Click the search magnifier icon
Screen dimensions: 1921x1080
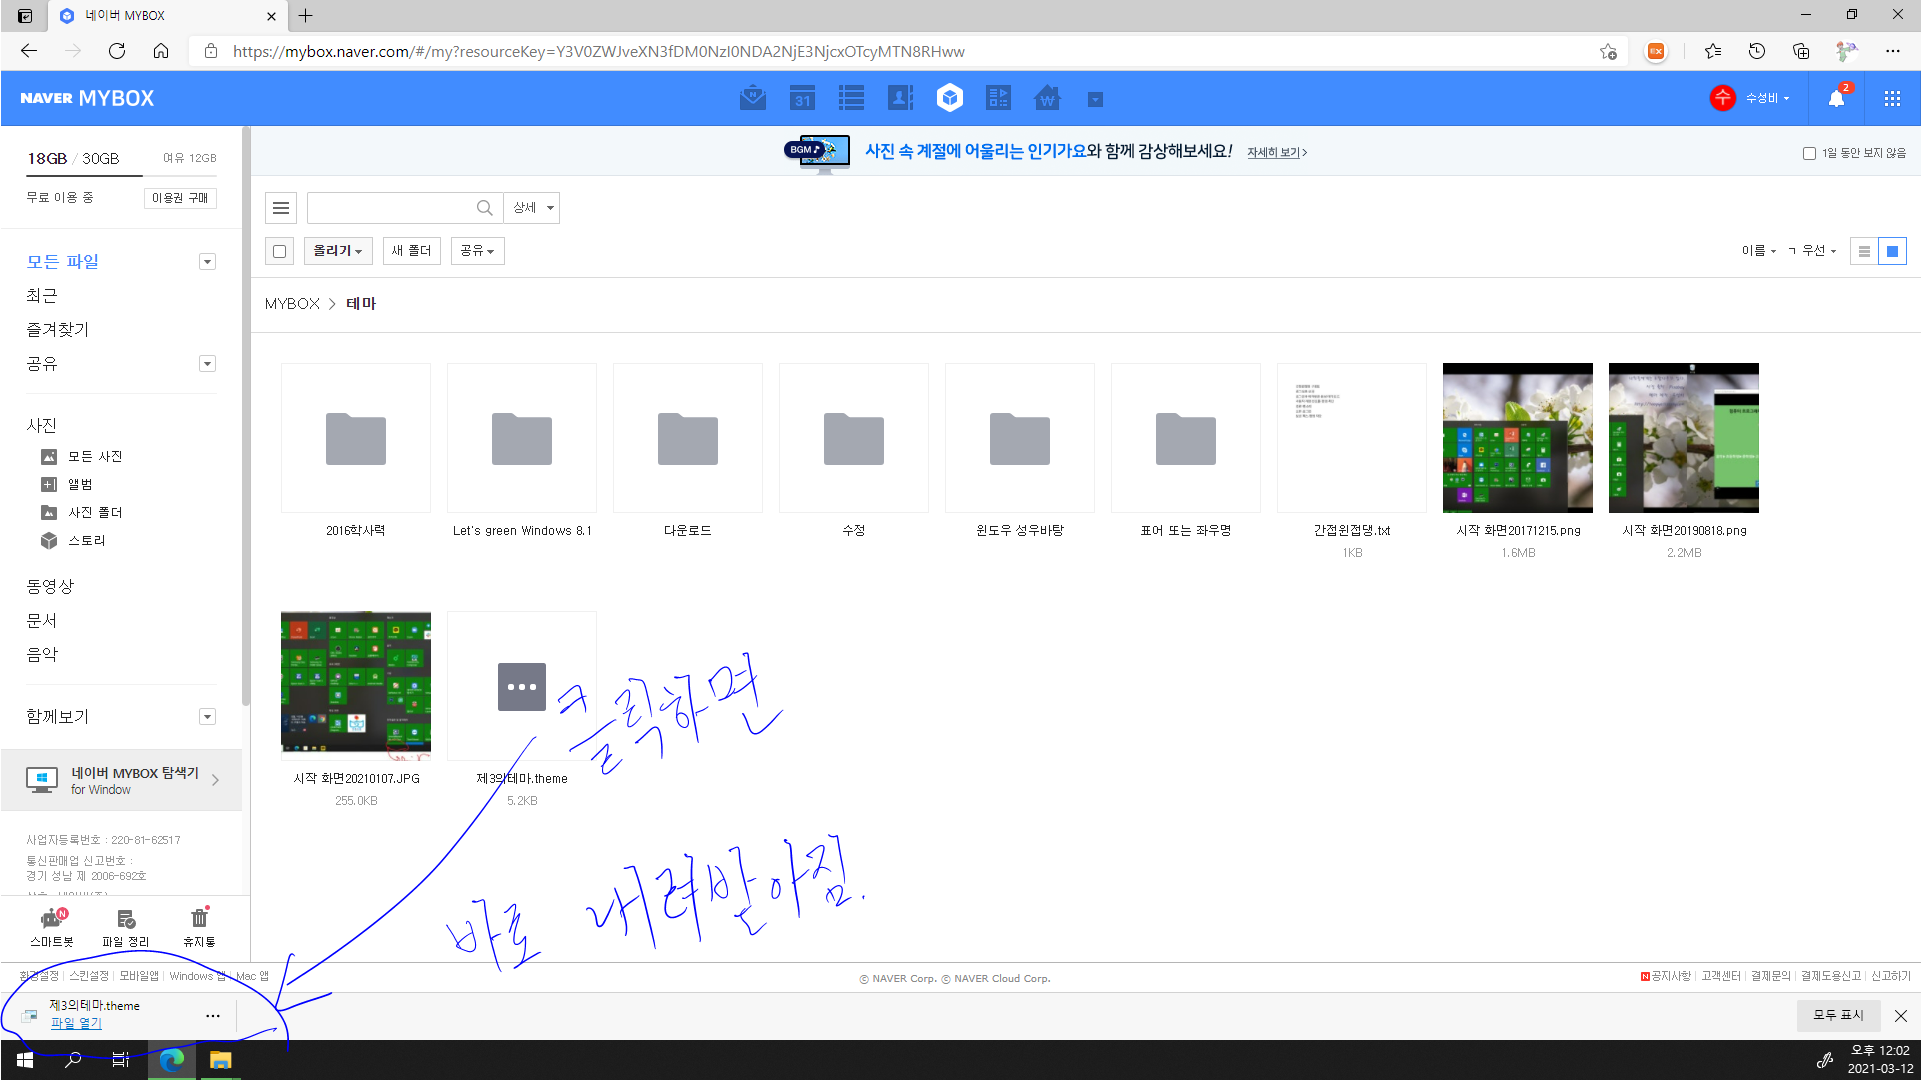pos(484,208)
